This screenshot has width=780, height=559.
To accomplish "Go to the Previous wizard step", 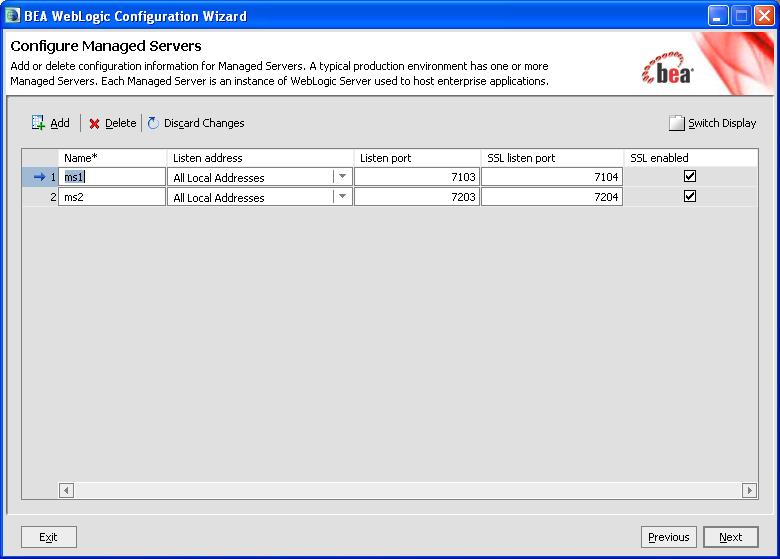I will 669,537.
